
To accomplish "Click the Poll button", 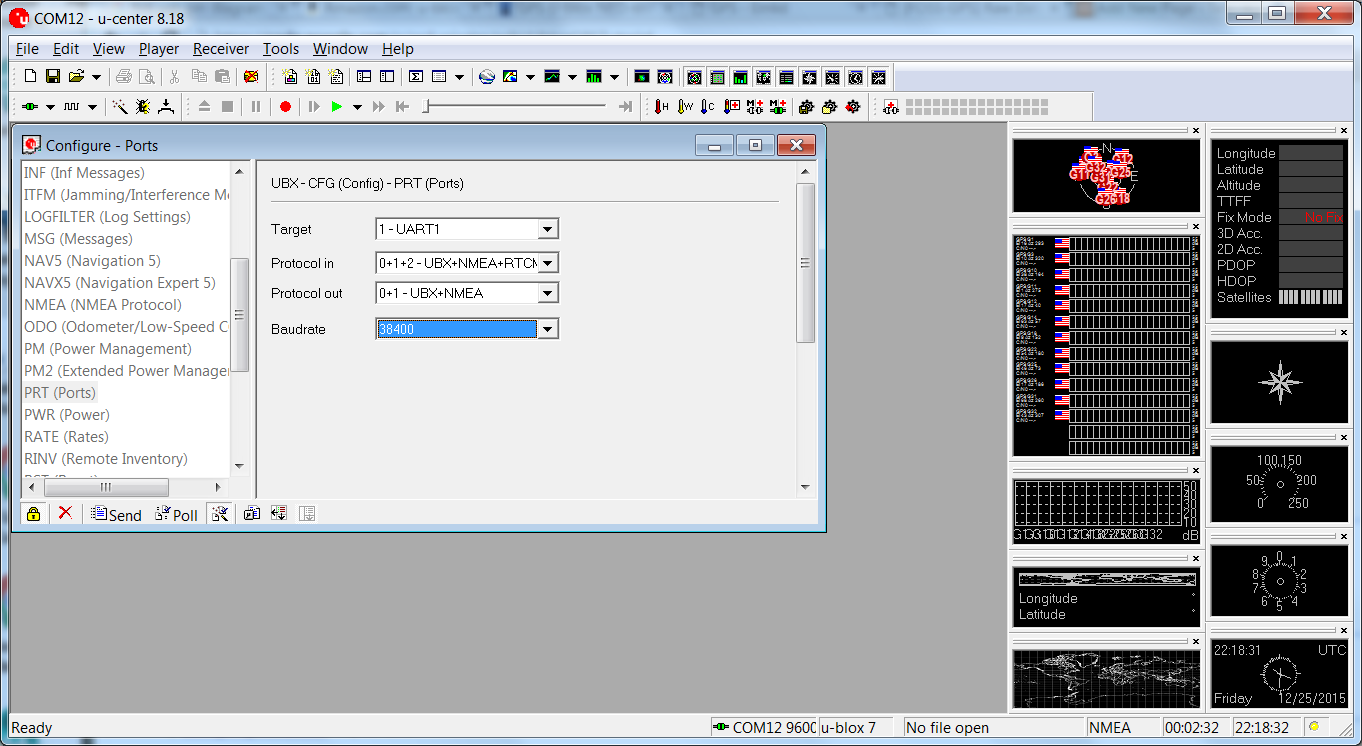I will click(x=177, y=514).
